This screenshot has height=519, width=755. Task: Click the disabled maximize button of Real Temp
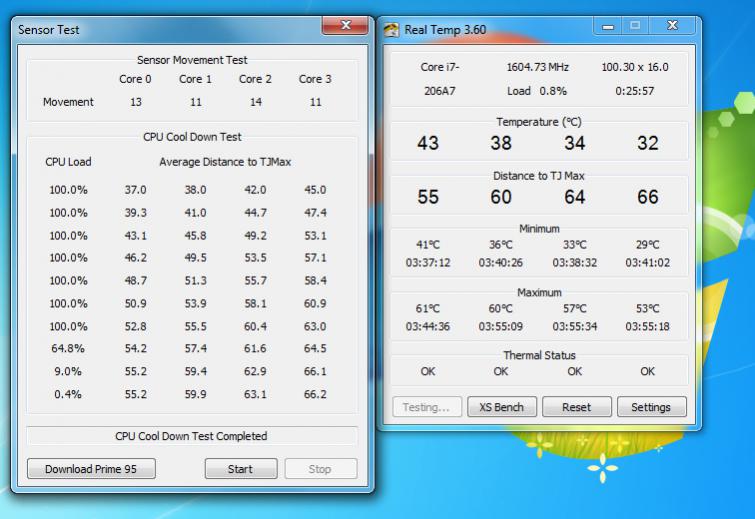[635, 25]
